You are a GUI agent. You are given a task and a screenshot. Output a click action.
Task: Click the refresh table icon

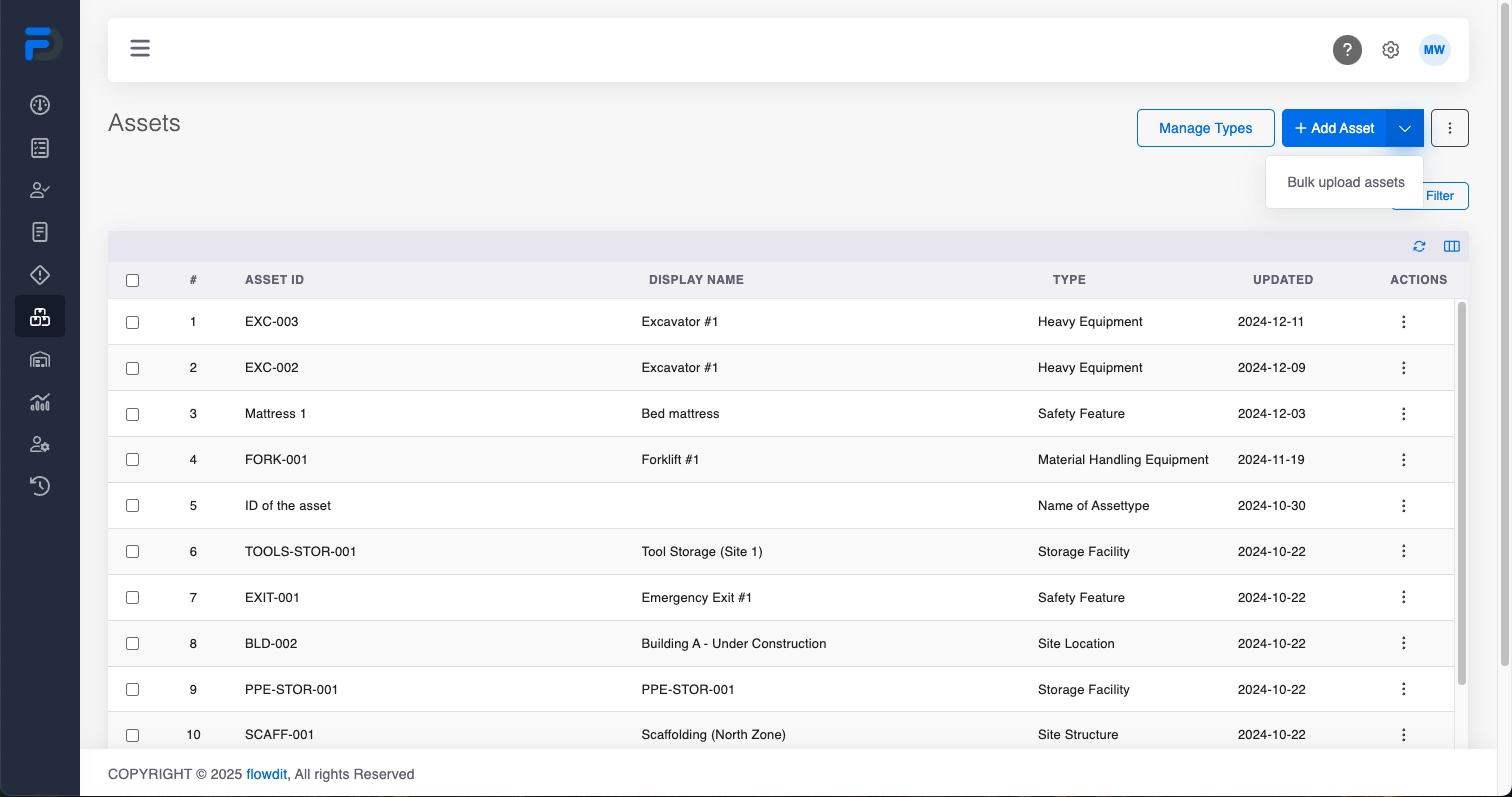coord(1419,246)
